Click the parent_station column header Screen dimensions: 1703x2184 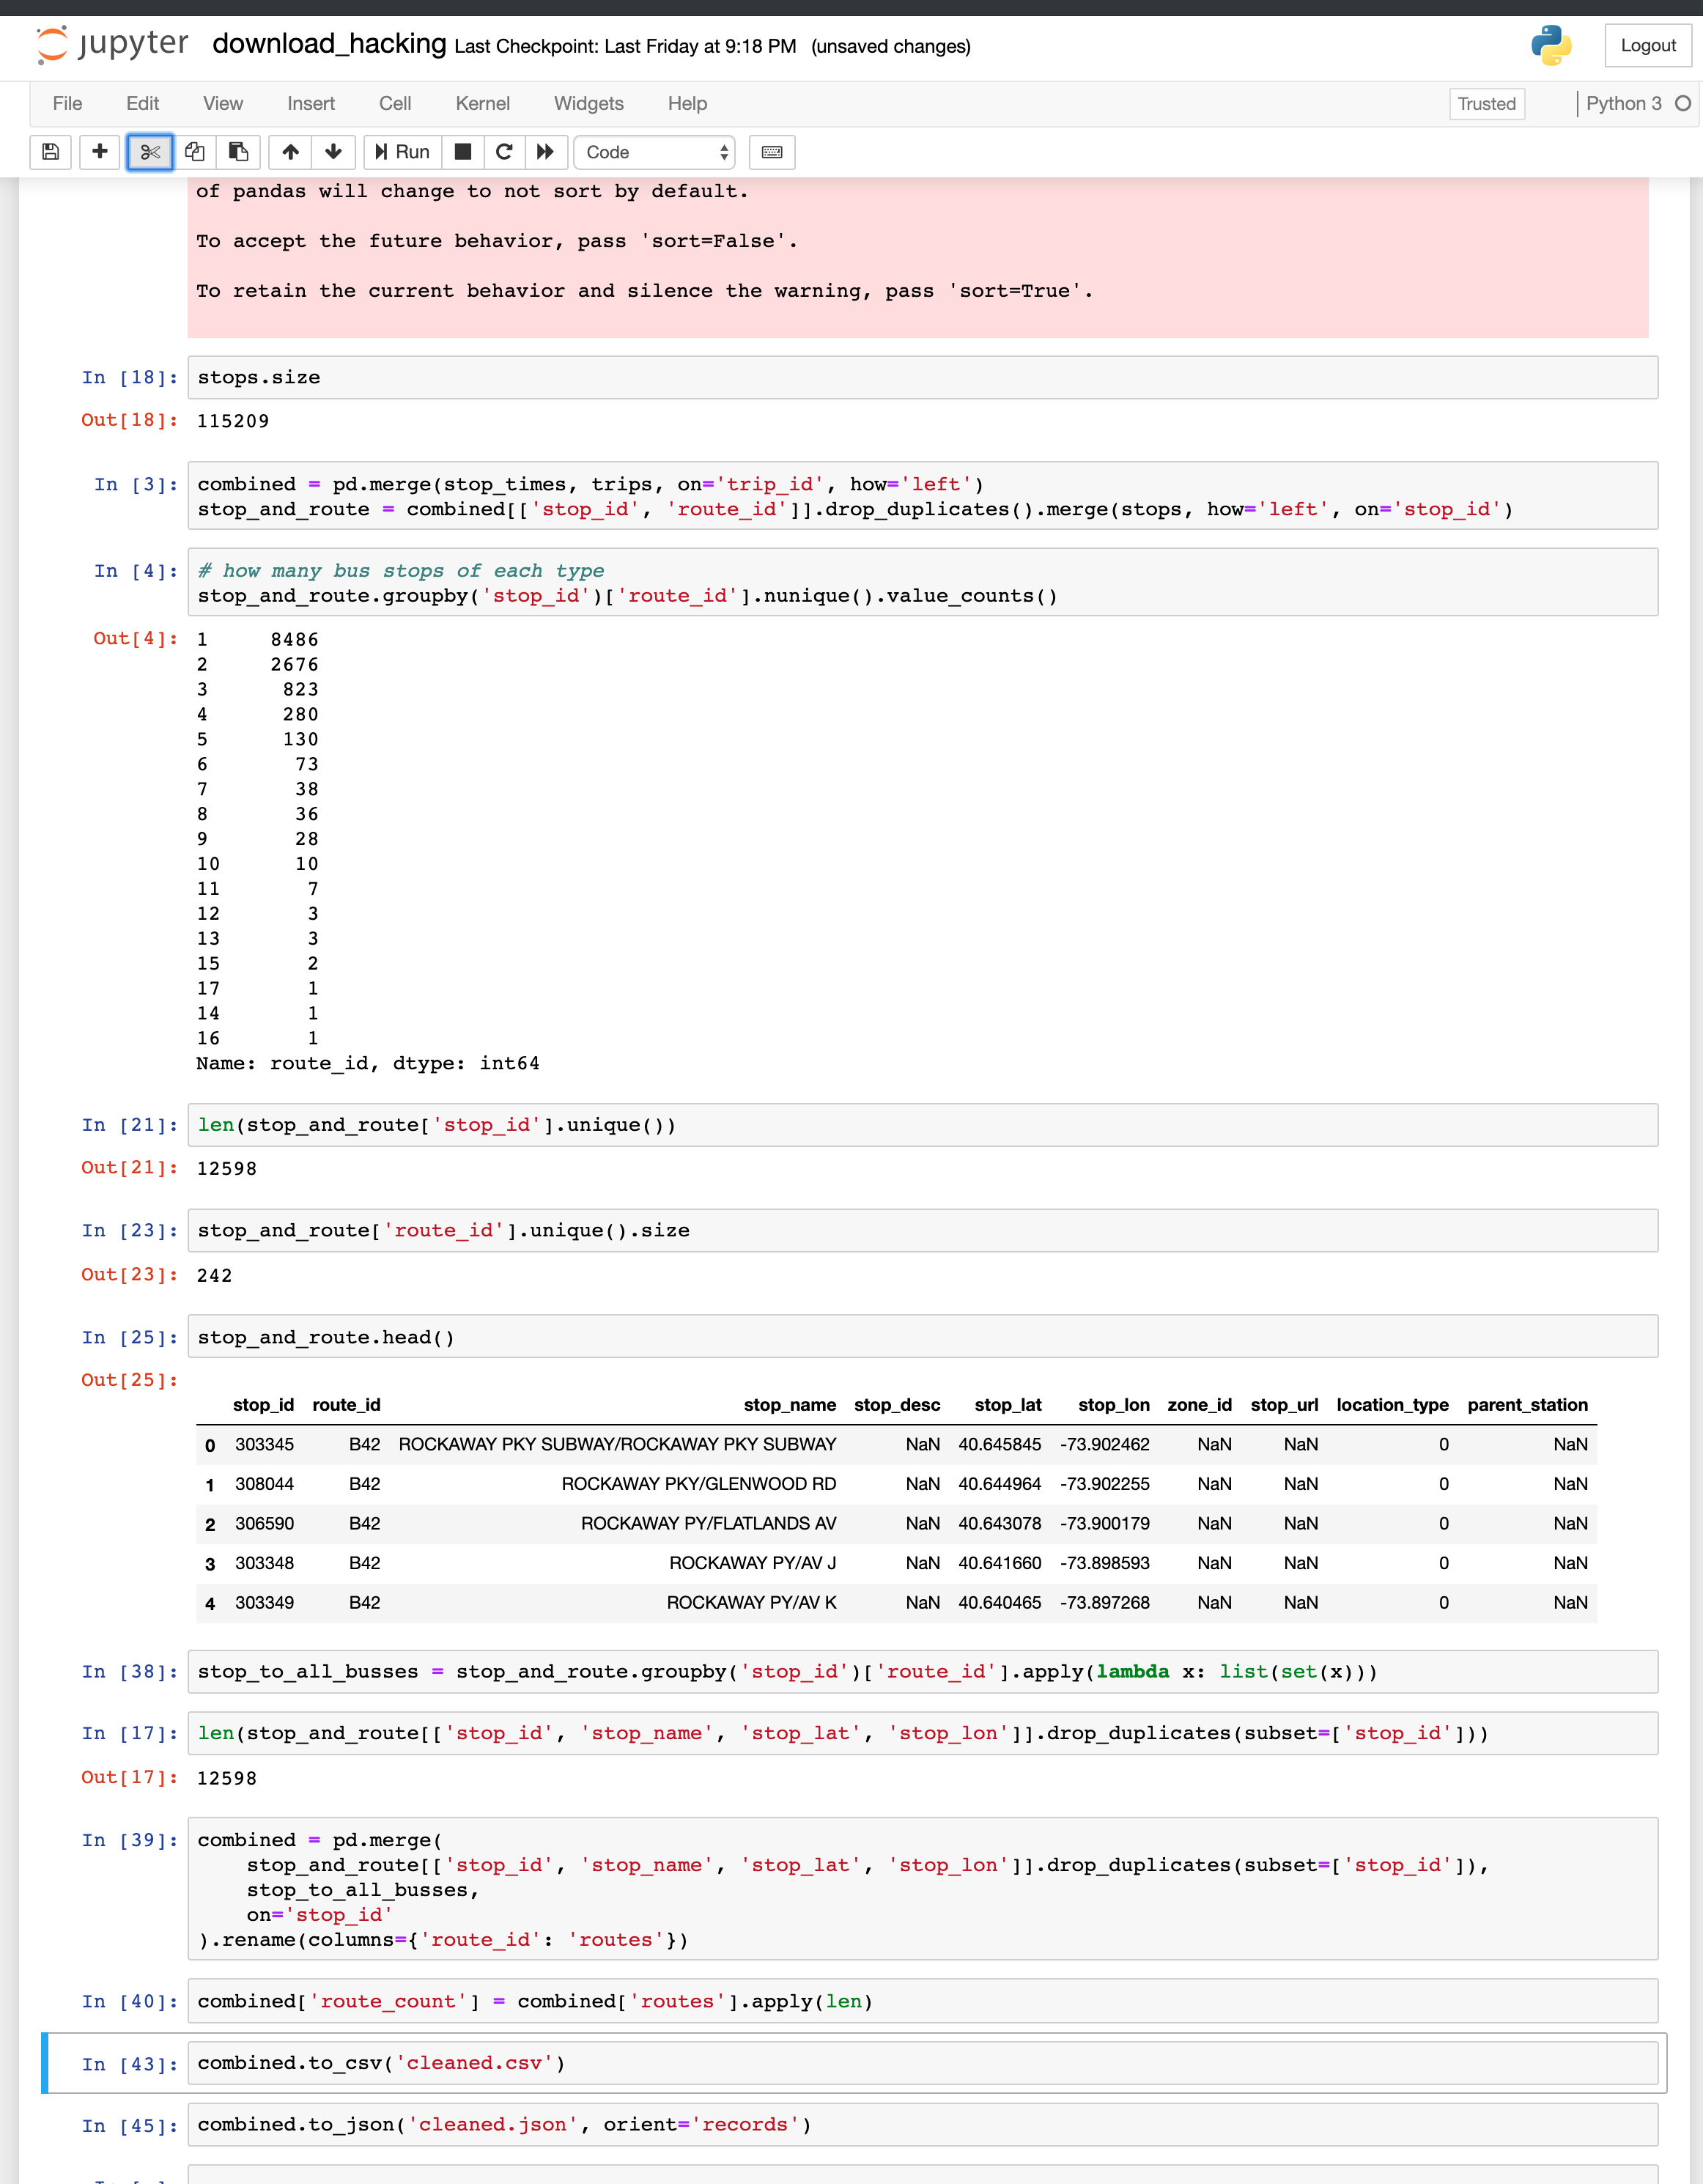point(1527,1405)
